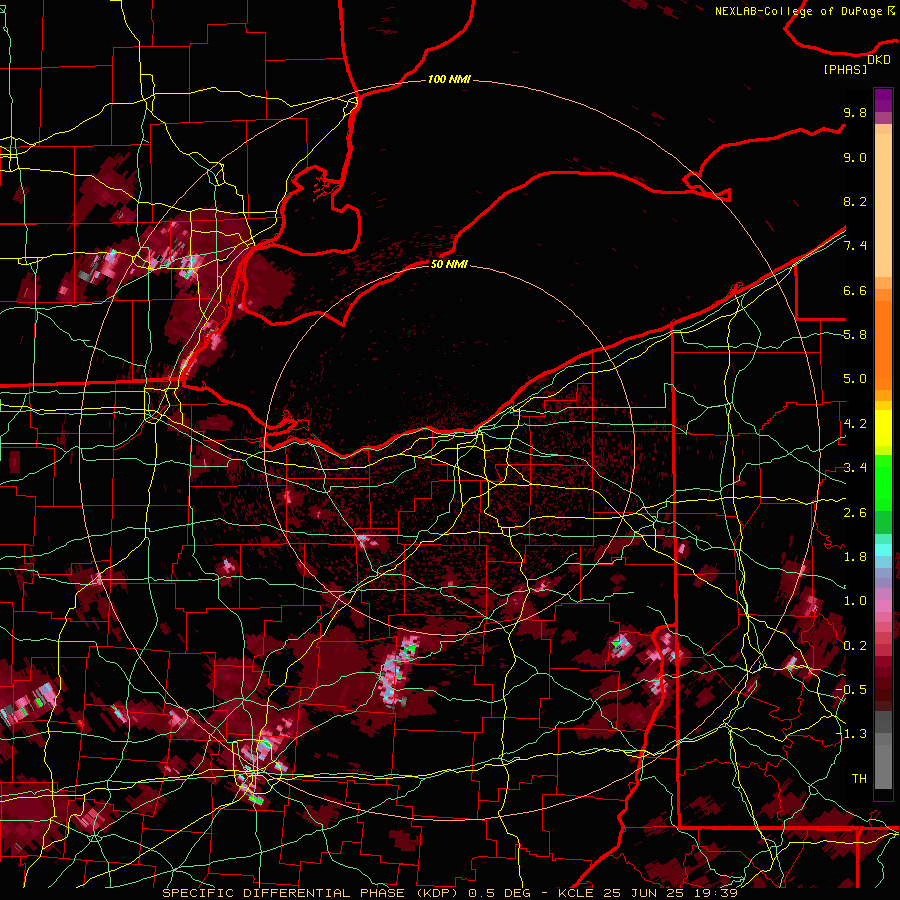Image resolution: width=900 pixels, height=900 pixels.
Task: Click the 1.8 scale value
Action: point(855,557)
